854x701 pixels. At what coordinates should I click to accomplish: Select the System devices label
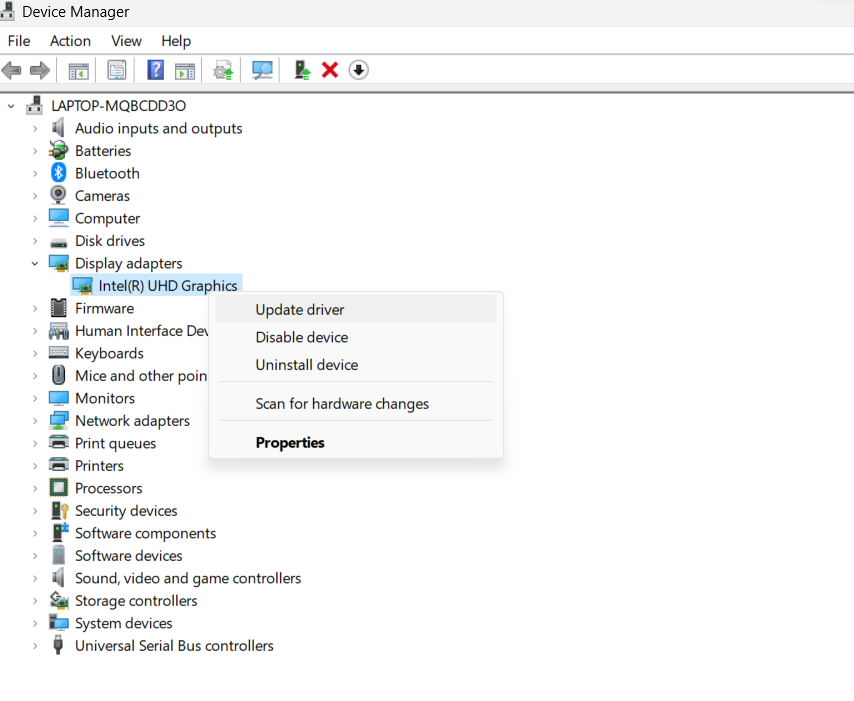tap(124, 623)
